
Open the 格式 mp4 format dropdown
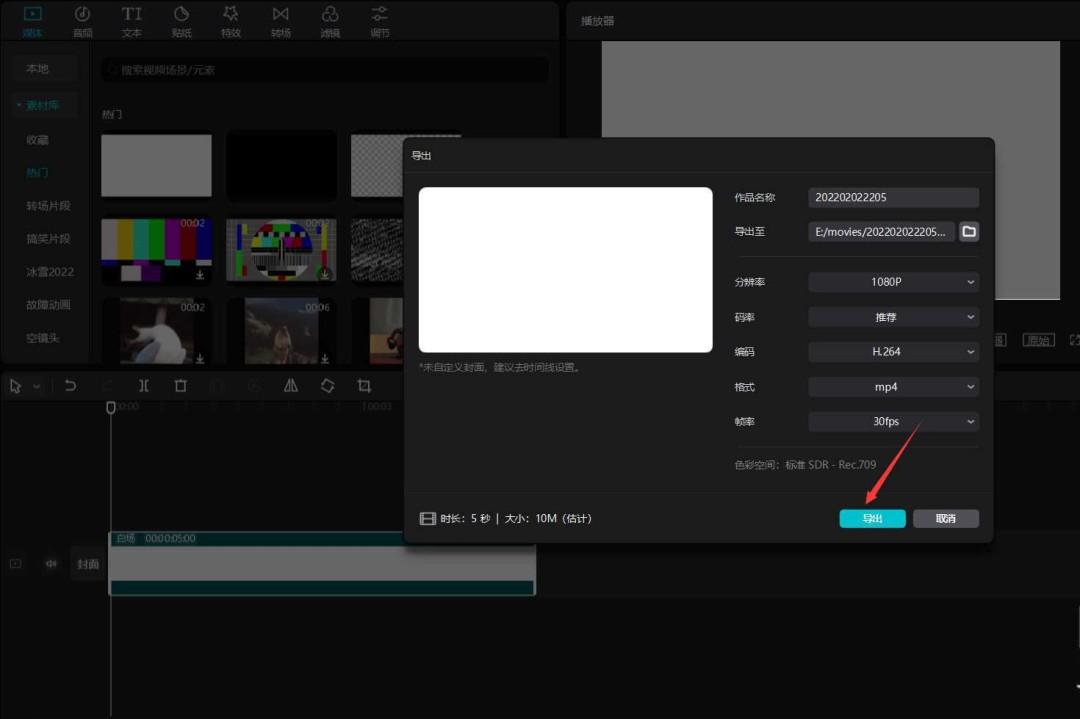click(893, 387)
